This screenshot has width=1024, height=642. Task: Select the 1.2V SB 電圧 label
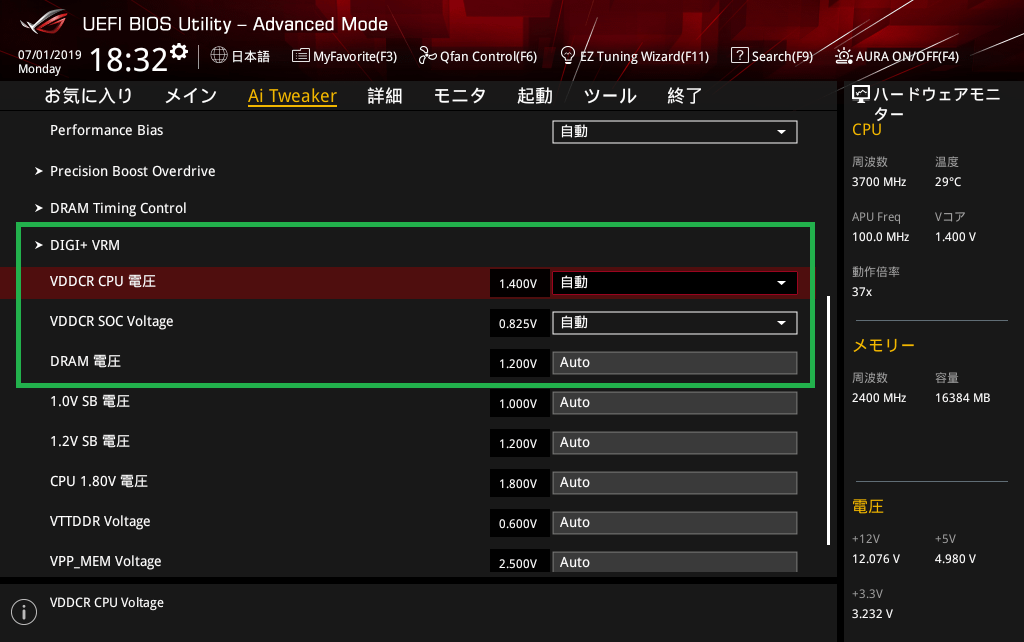click(89, 441)
